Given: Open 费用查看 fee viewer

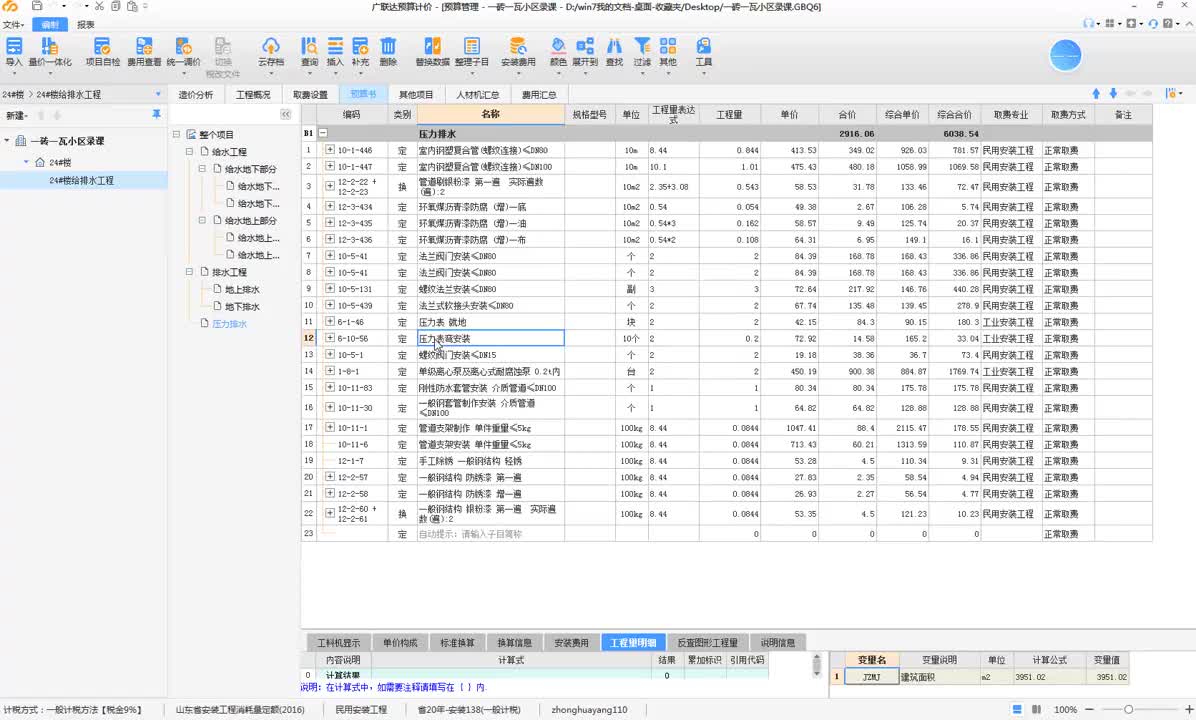Looking at the screenshot, I should 143,52.
